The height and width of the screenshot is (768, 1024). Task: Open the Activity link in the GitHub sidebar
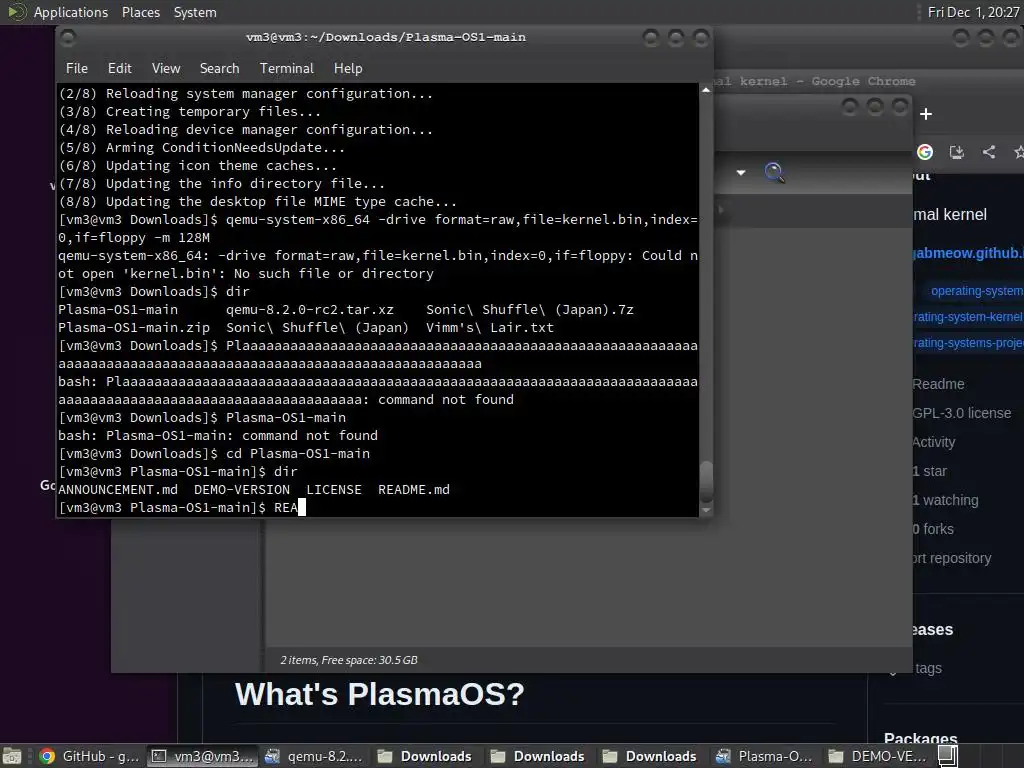point(934,442)
